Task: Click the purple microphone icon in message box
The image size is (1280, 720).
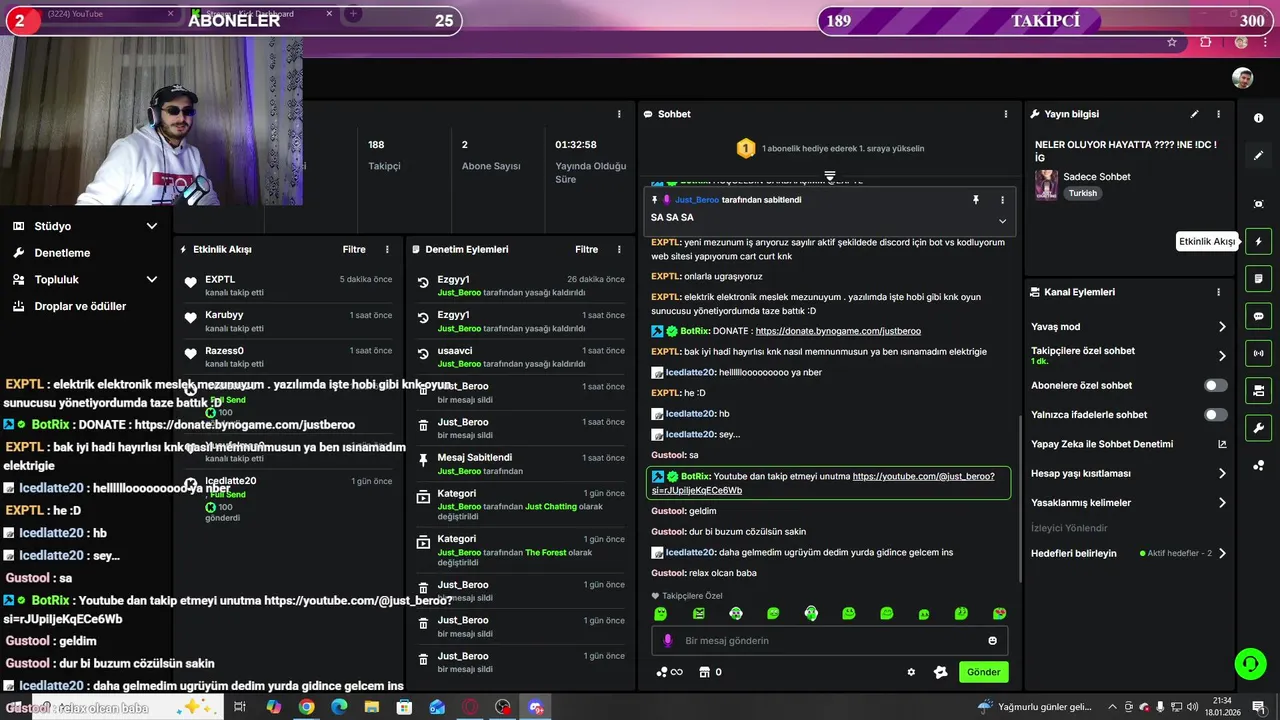Action: coord(668,641)
